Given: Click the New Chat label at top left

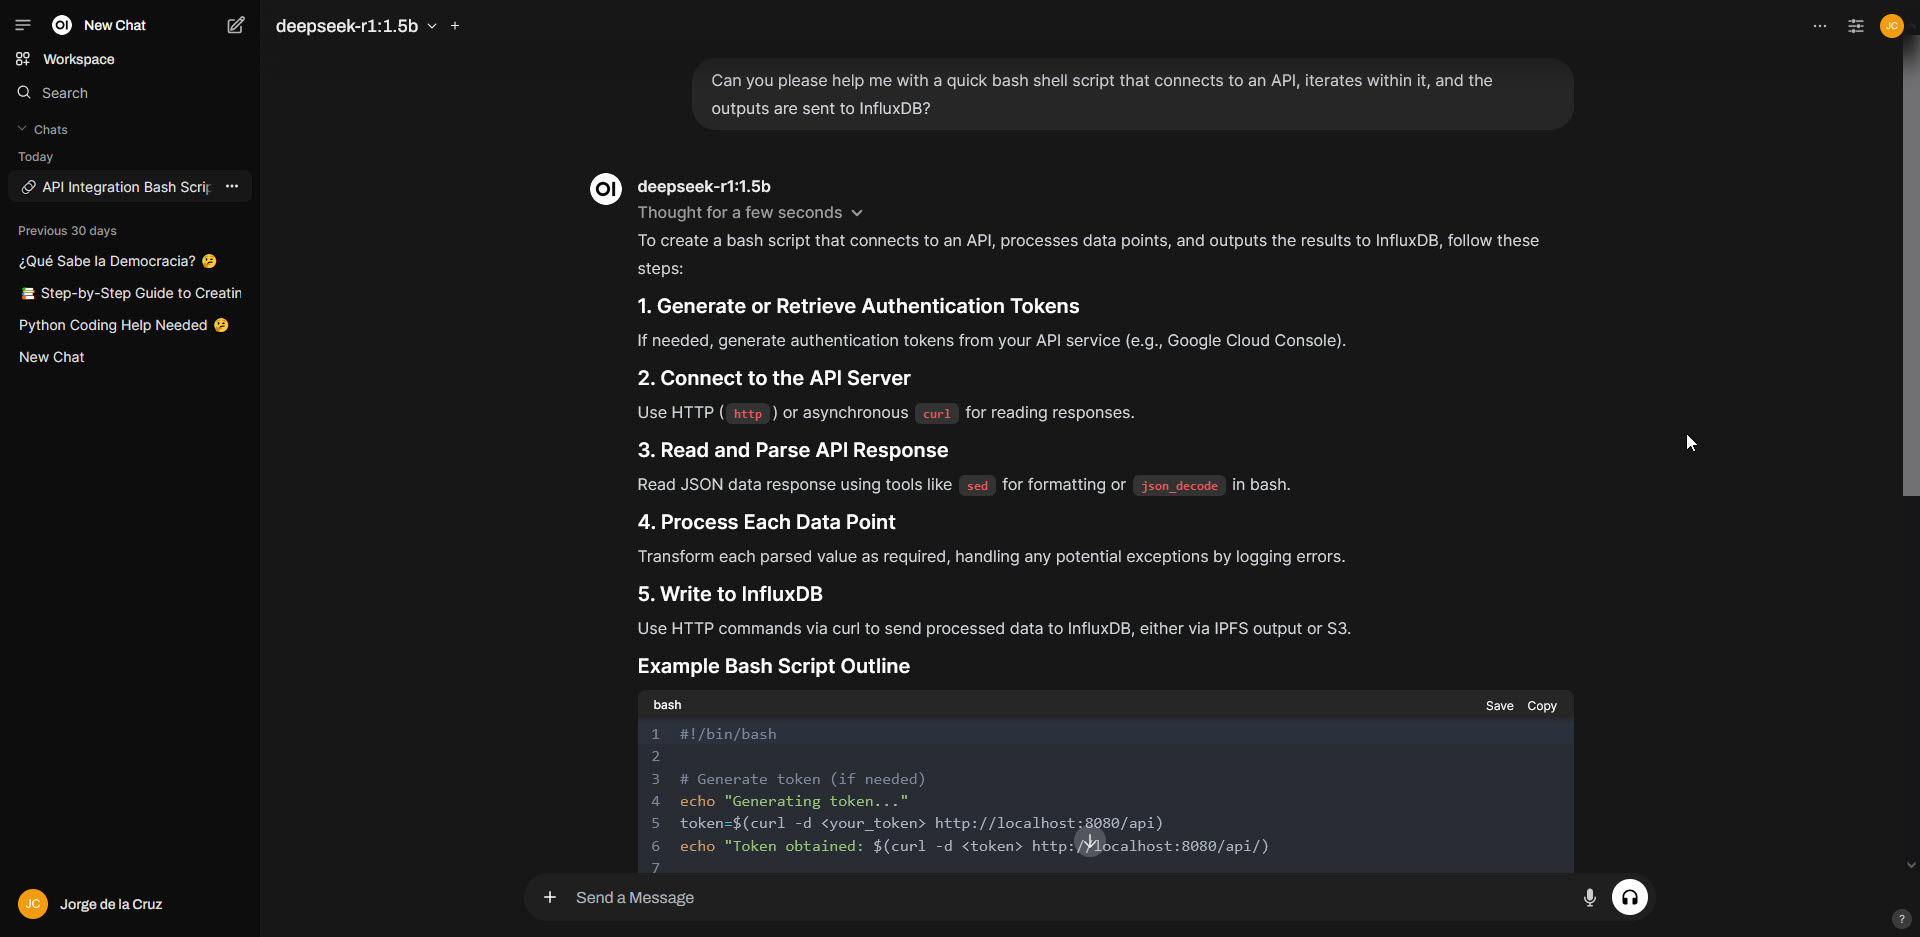Looking at the screenshot, I should 115,25.
